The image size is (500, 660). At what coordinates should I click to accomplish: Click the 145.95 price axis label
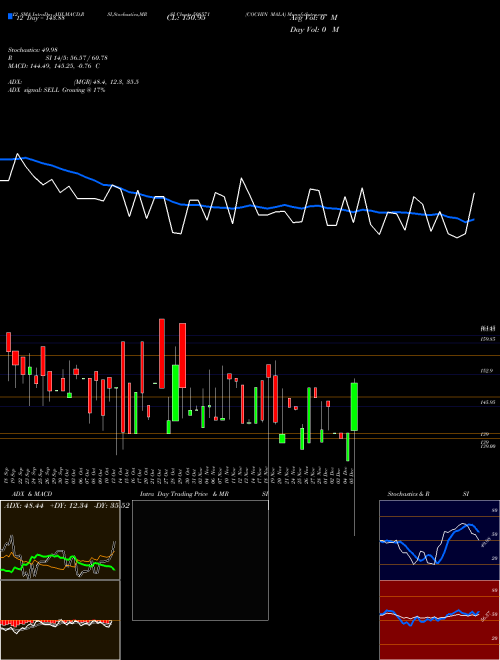pyautogui.click(x=487, y=403)
